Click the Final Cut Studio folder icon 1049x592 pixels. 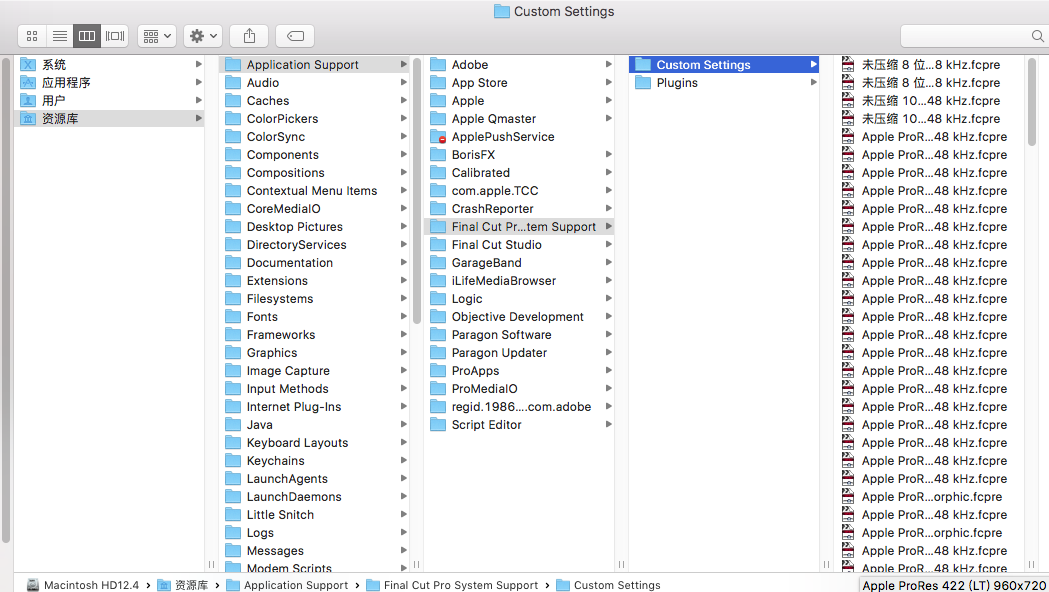tap(438, 245)
